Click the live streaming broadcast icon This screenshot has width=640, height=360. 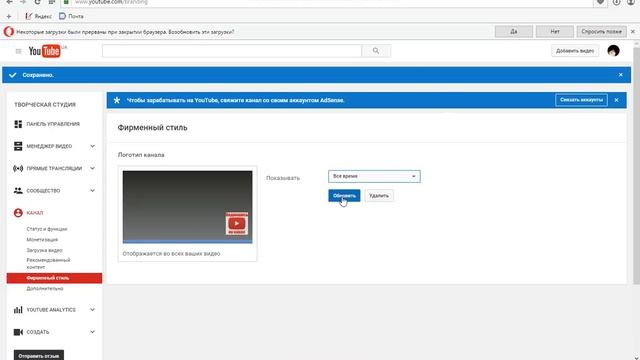click(x=18, y=168)
